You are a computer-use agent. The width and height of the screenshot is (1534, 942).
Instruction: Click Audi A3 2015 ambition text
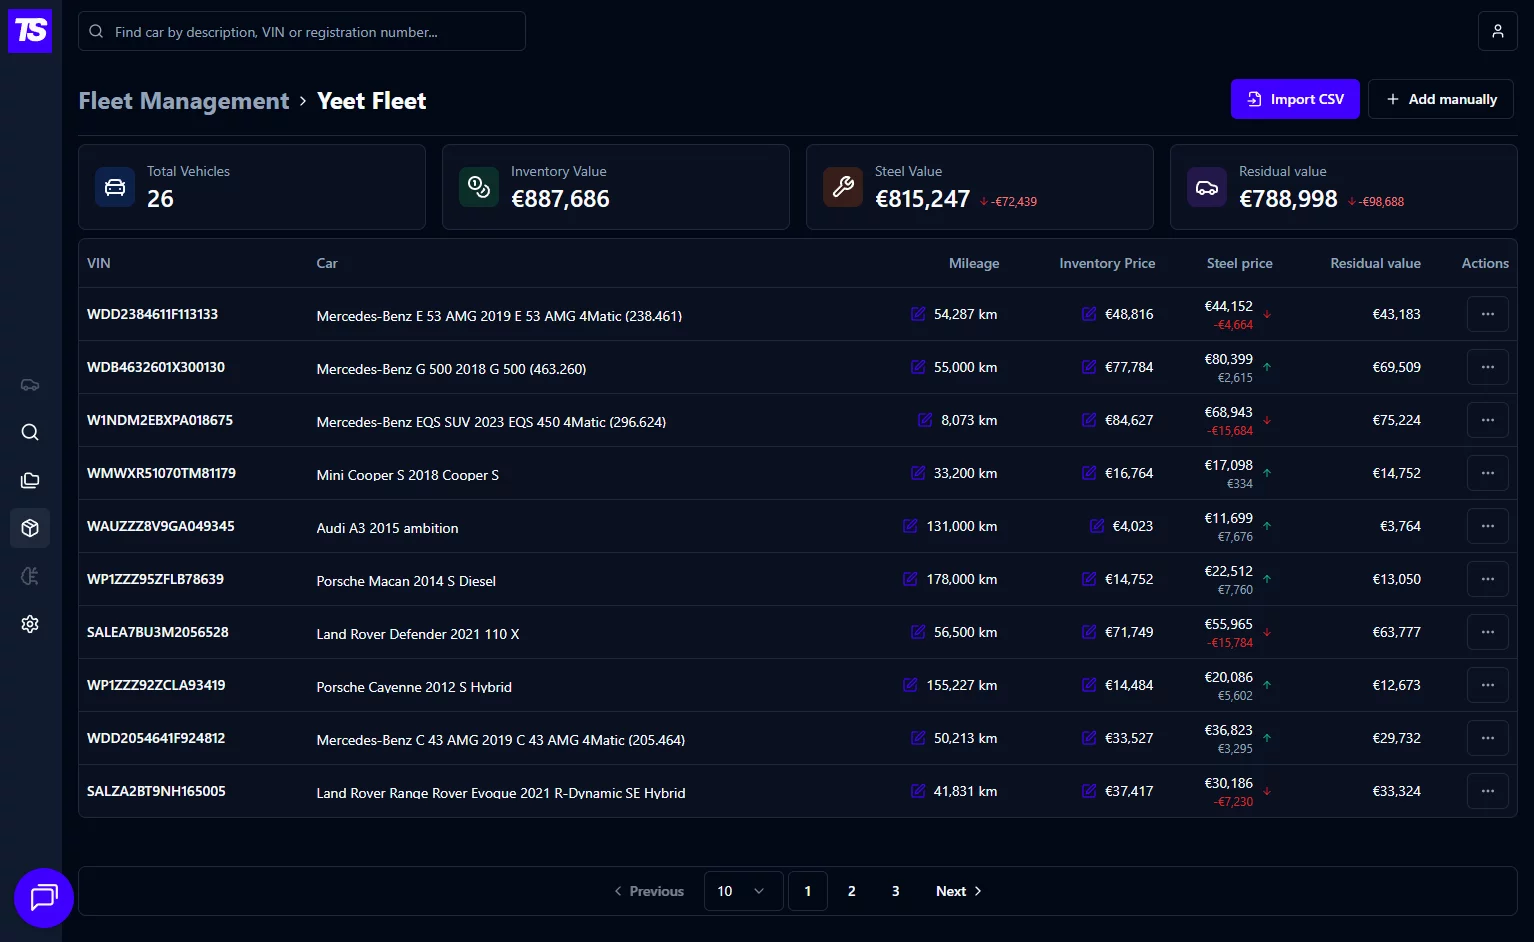388,528
